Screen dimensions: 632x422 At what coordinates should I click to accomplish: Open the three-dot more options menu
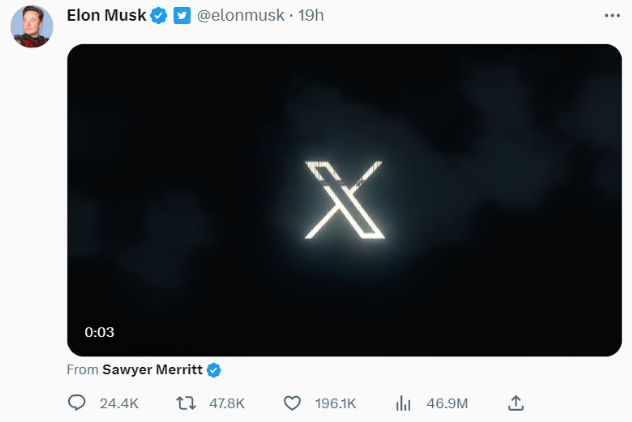(x=612, y=16)
